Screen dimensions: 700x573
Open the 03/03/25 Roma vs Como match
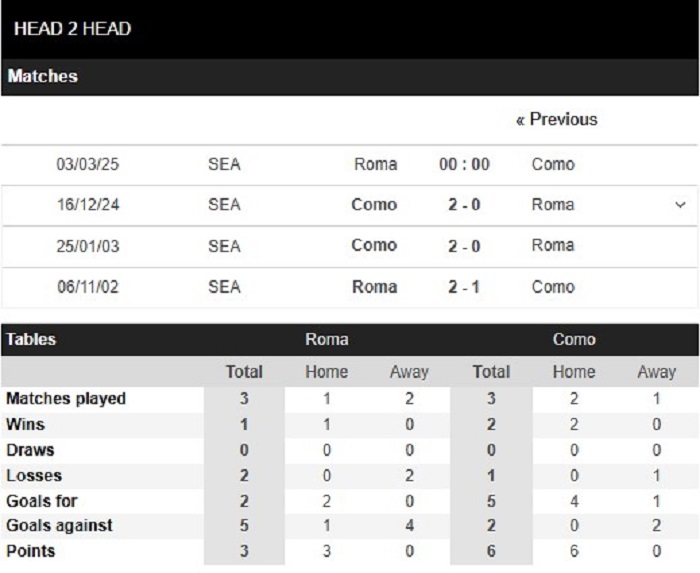[x=350, y=164]
